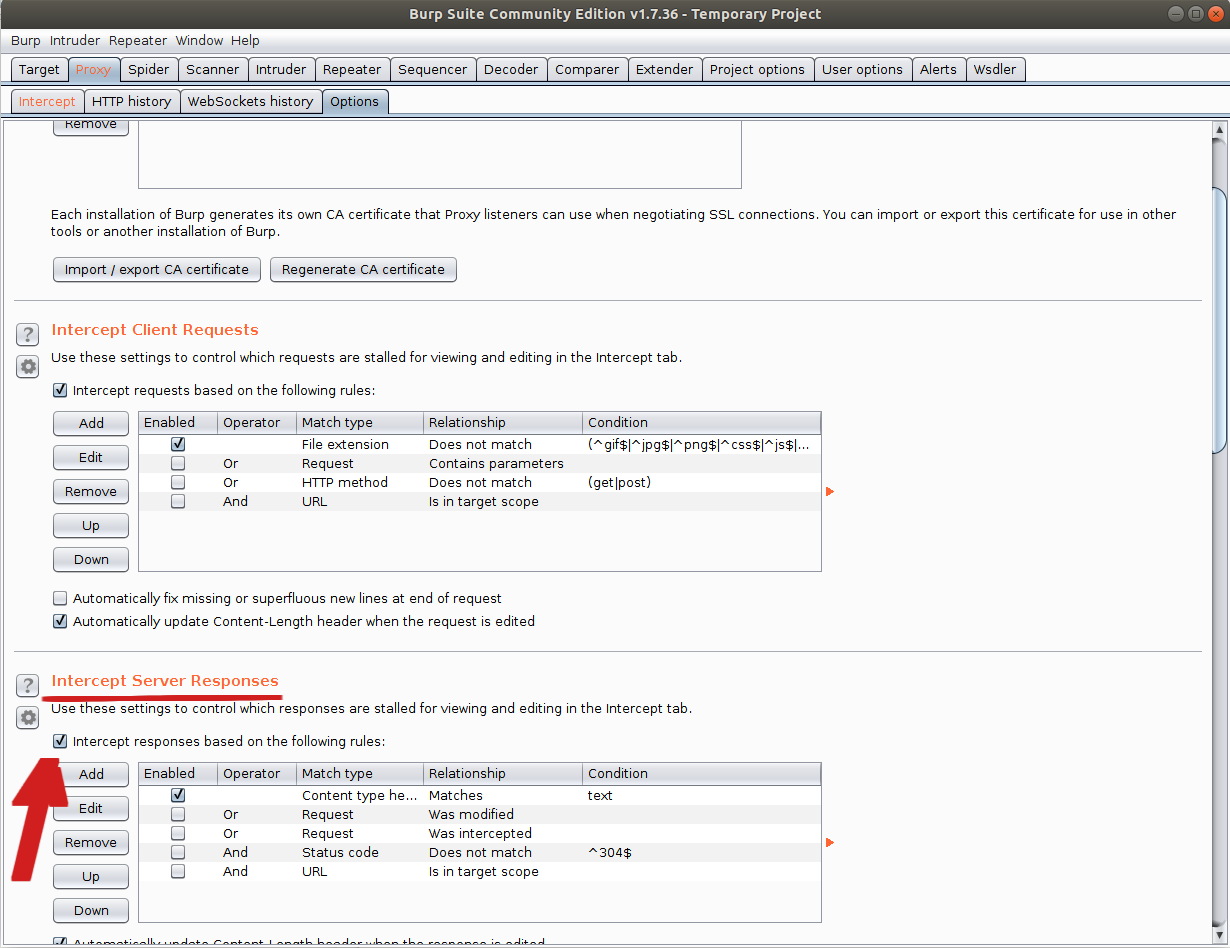The width and height of the screenshot is (1230, 948).
Task: Click the Match type header in server responses table
Action: [360, 774]
